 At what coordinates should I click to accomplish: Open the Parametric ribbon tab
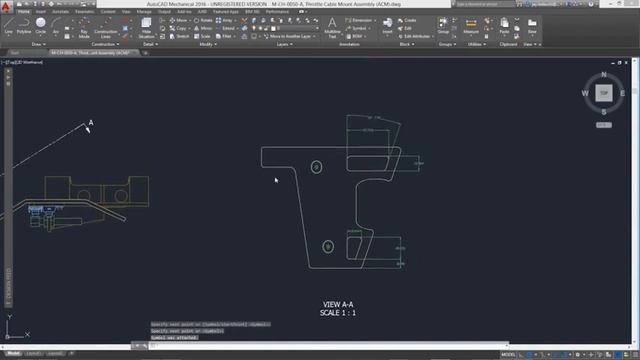click(x=84, y=11)
